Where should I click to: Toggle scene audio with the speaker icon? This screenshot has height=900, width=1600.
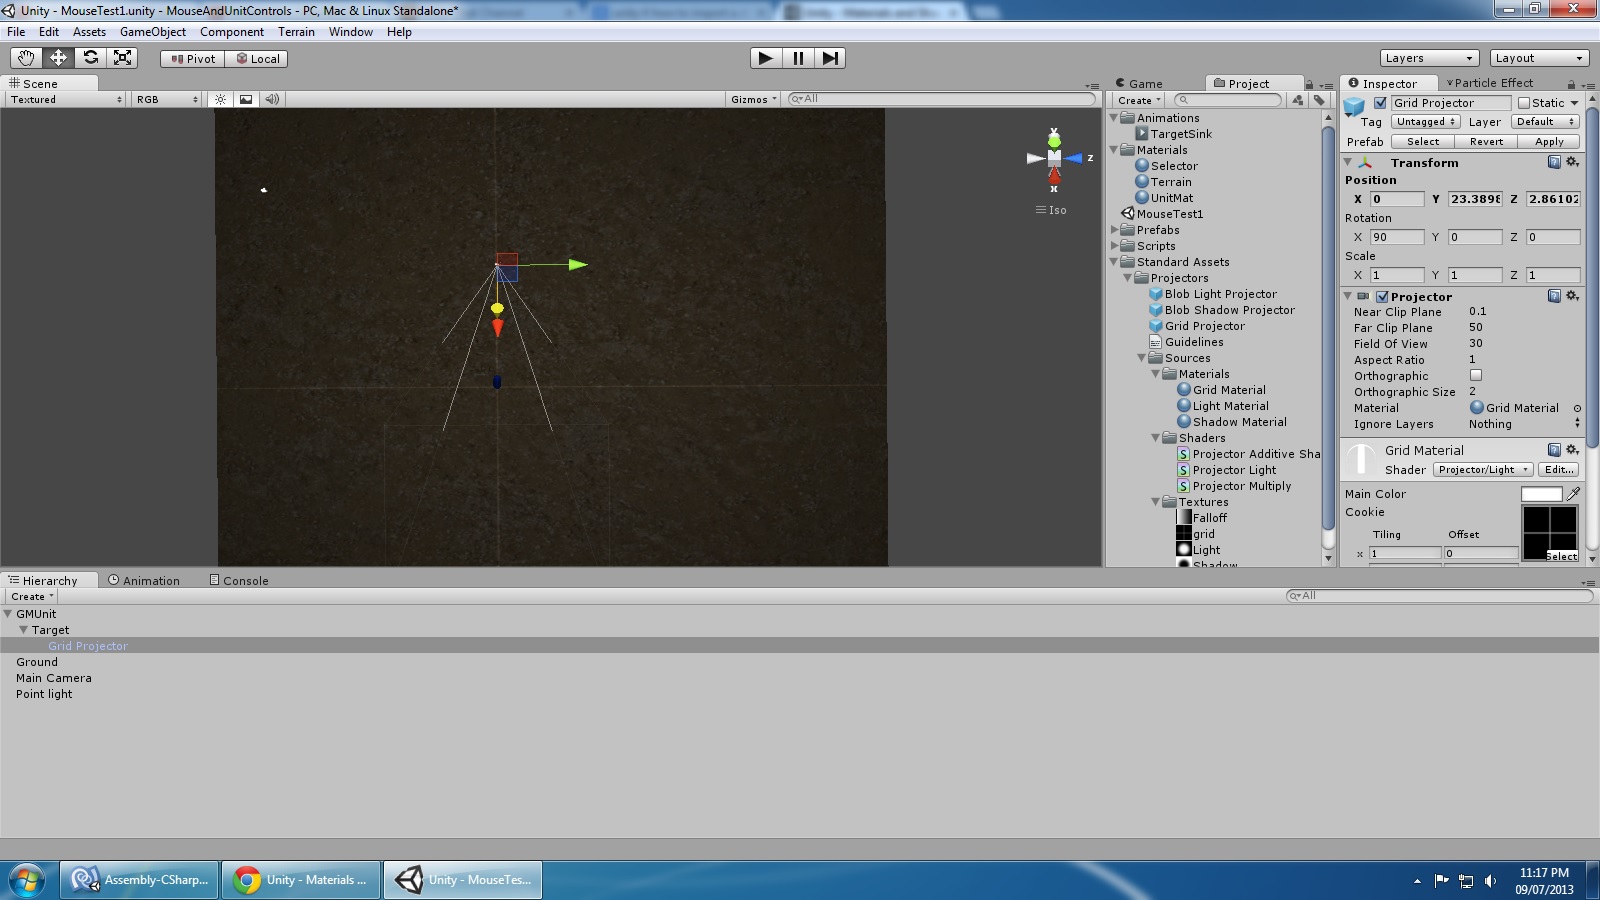pos(271,99)
